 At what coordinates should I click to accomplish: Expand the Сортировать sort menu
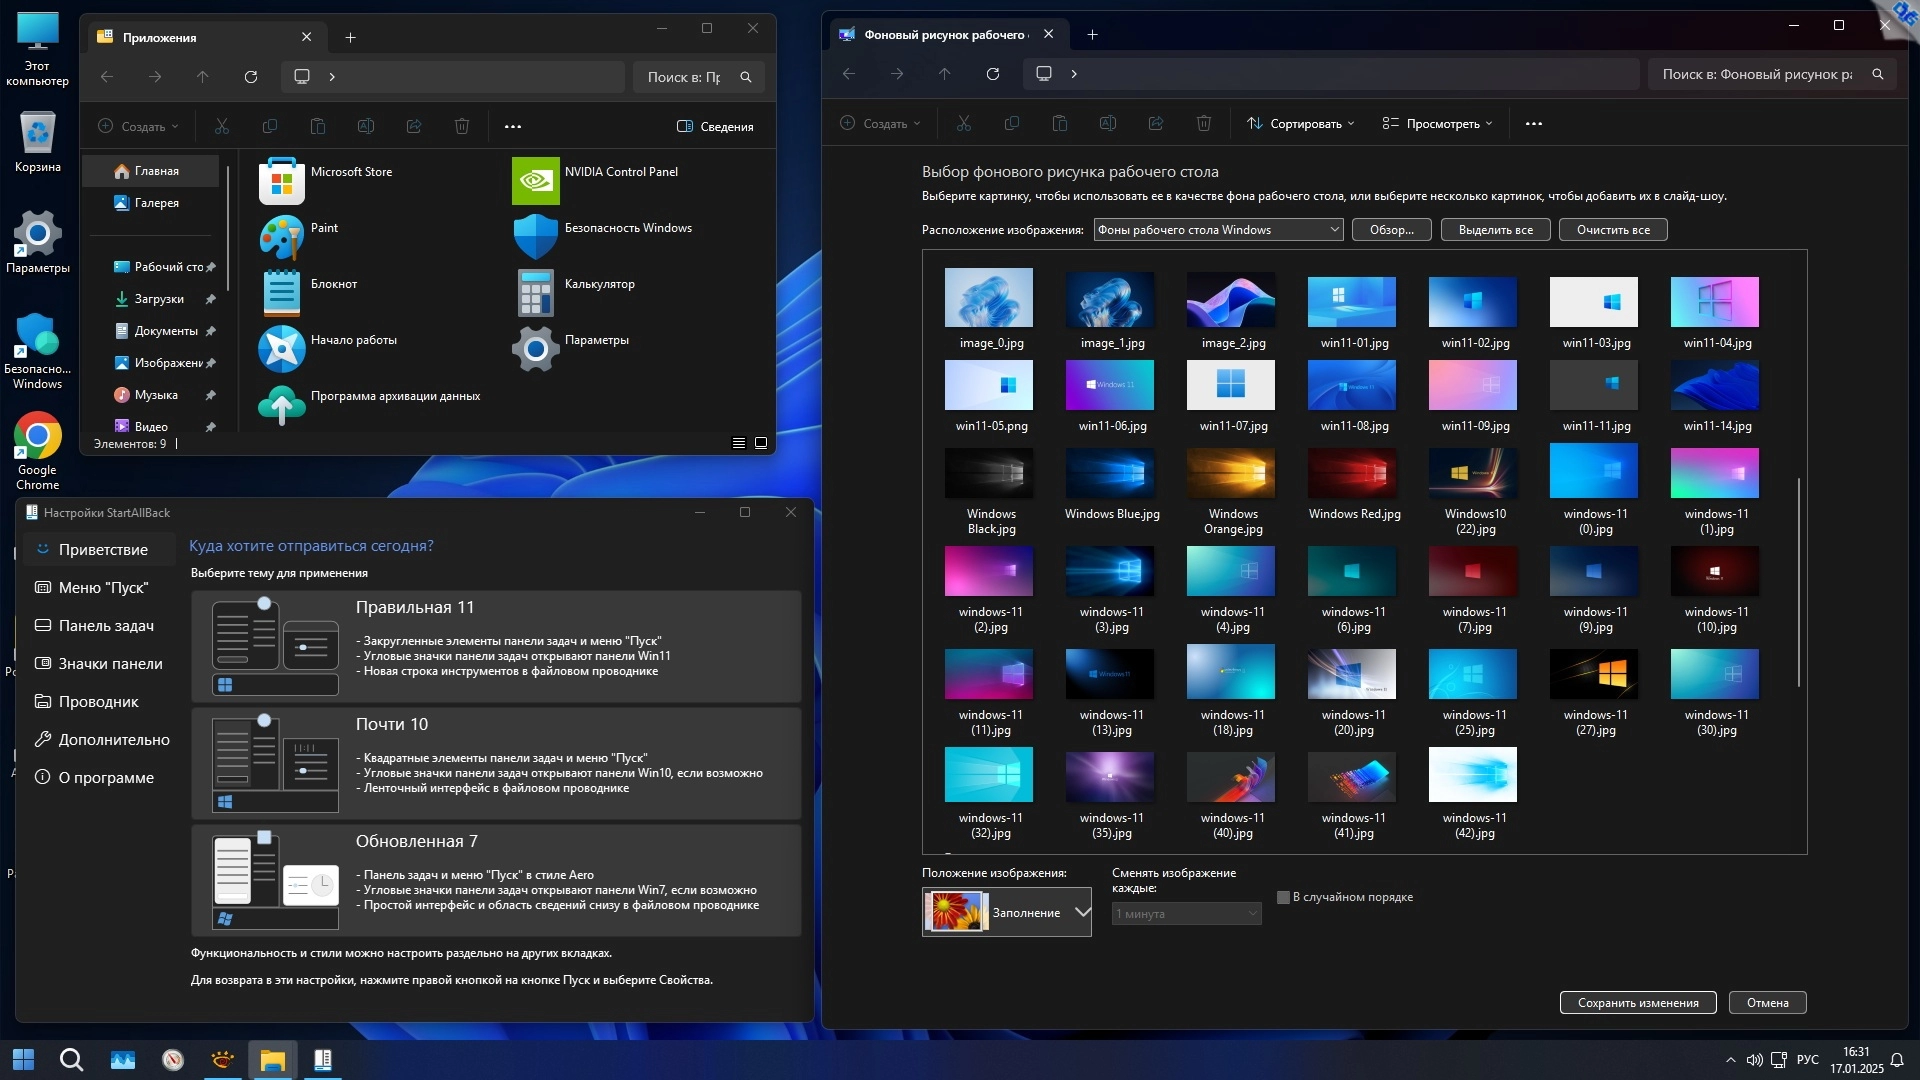(x=1300, y=124)
